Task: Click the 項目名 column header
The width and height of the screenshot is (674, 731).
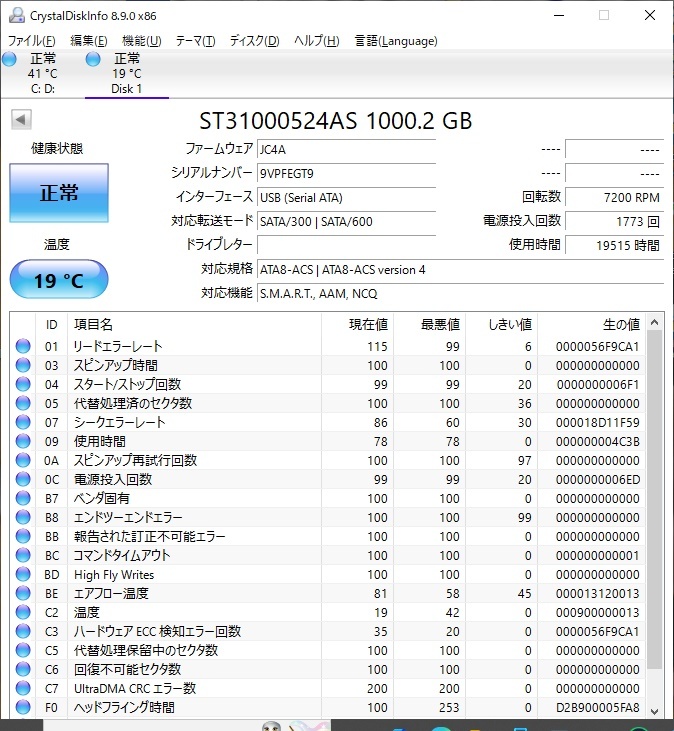Action: (x=194, y=324)
